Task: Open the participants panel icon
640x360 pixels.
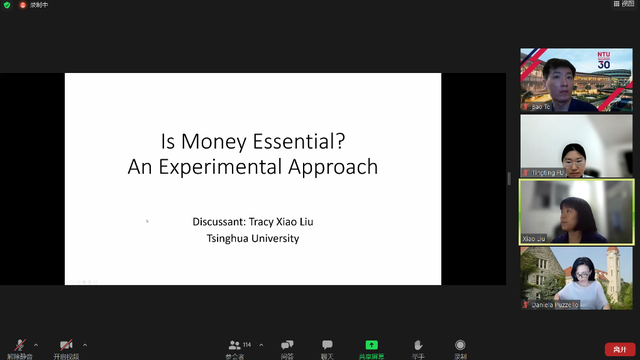Action: pos(235,345)
